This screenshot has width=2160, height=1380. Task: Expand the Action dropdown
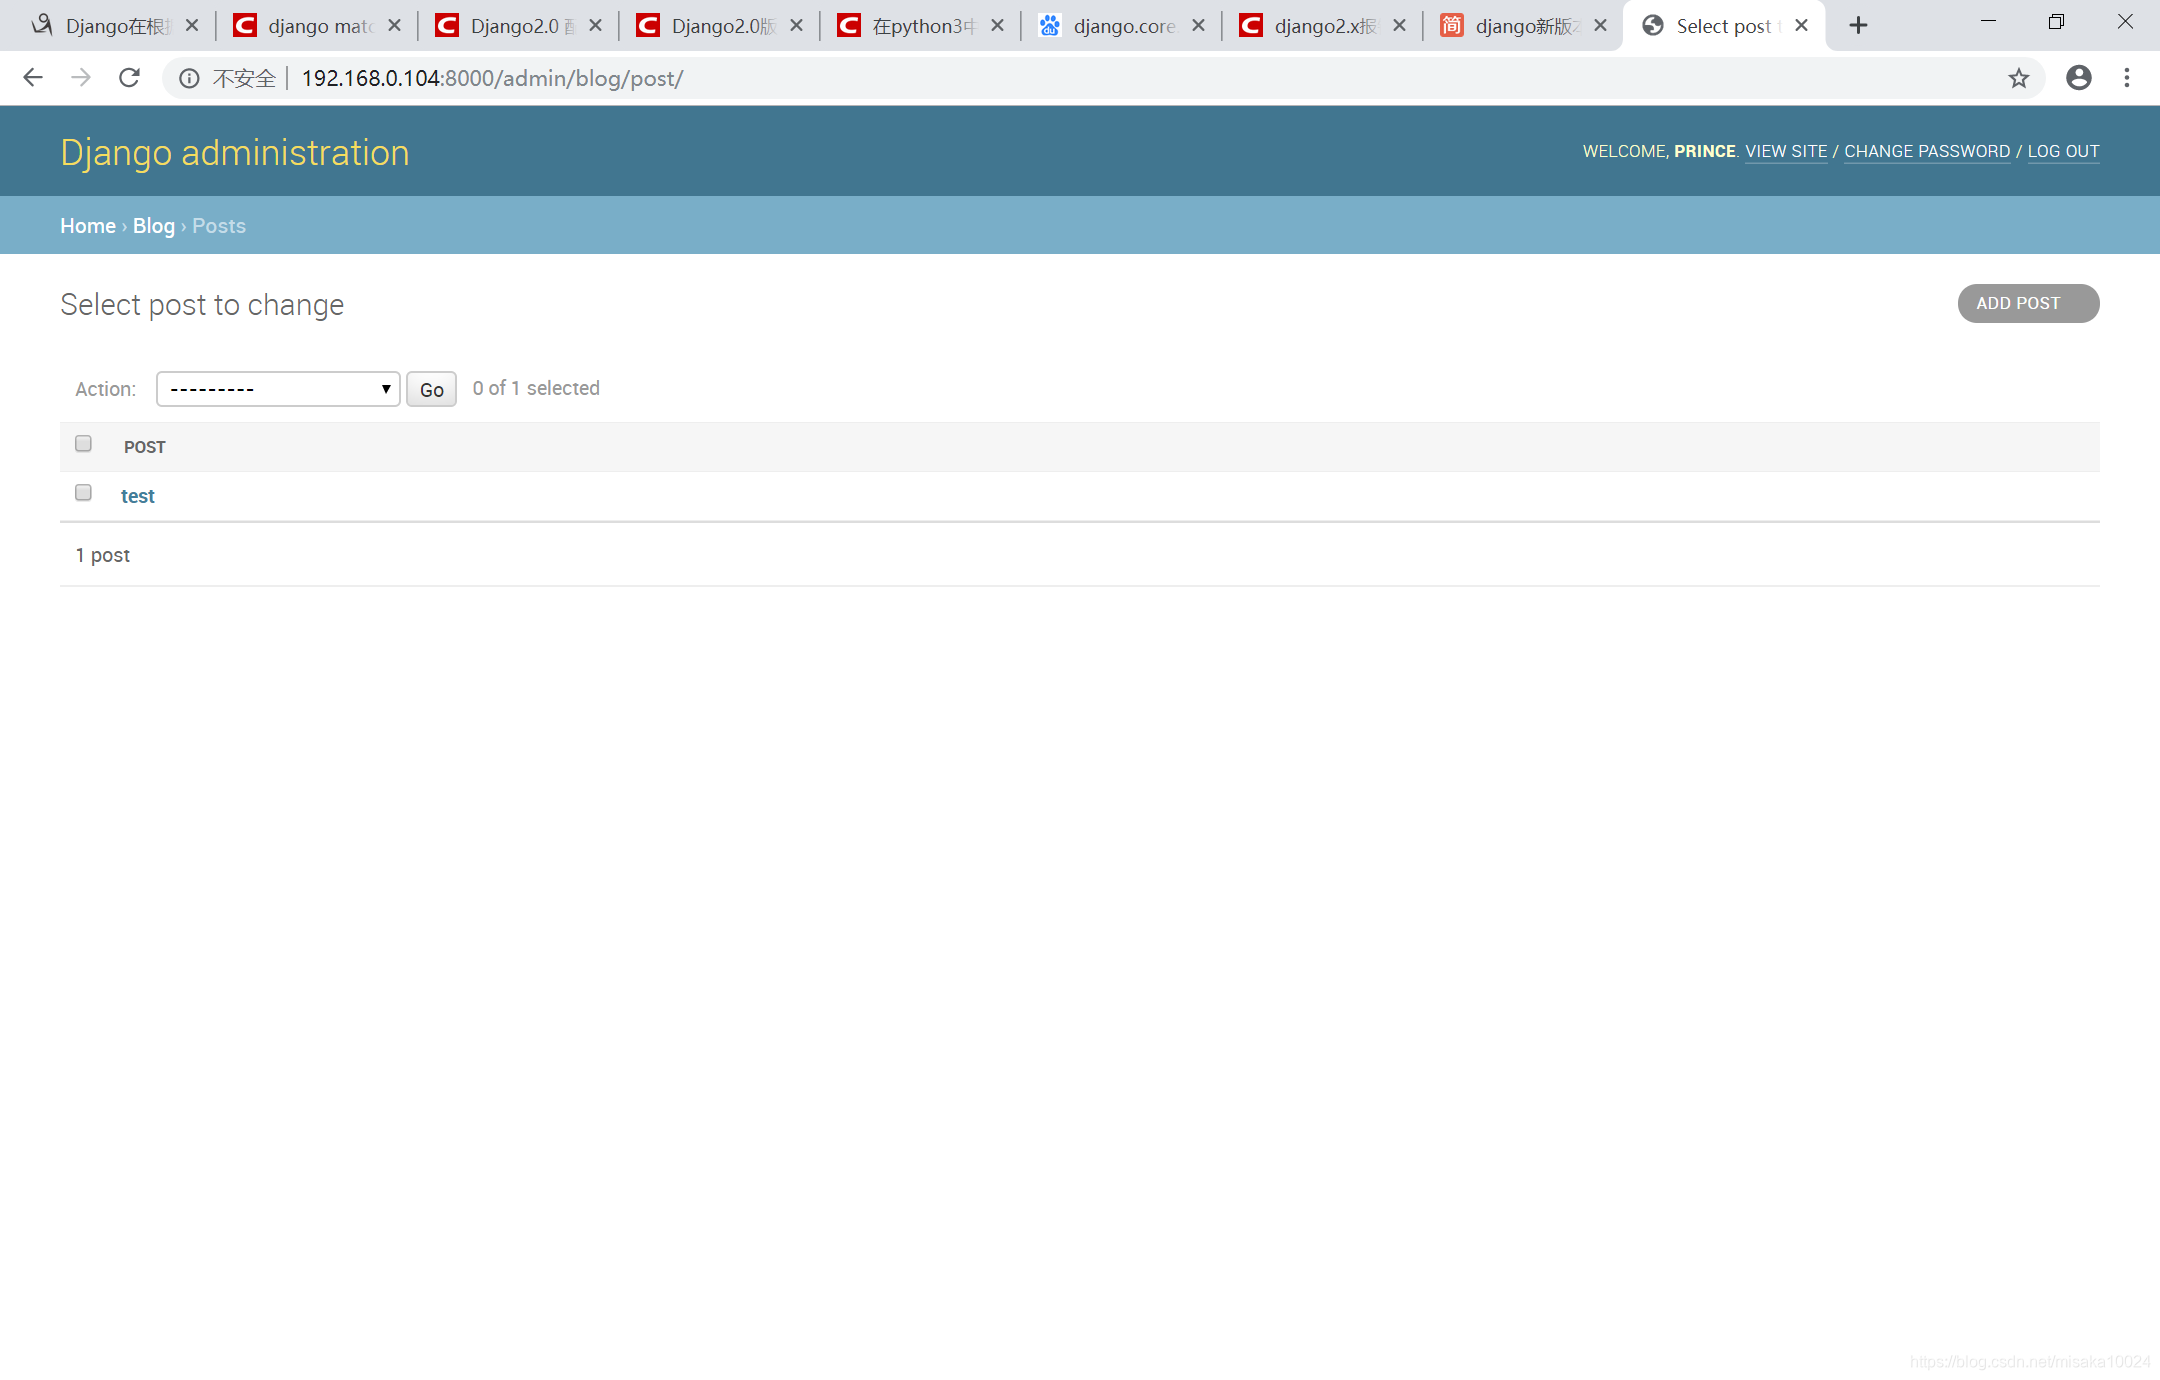278,389
